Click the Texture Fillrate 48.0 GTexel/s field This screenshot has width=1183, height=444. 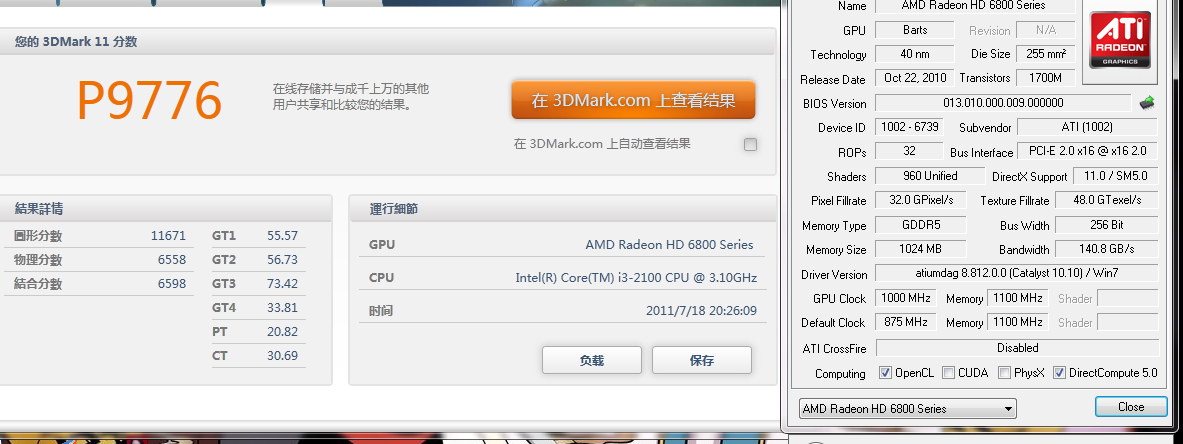[x=1106, y=200]
